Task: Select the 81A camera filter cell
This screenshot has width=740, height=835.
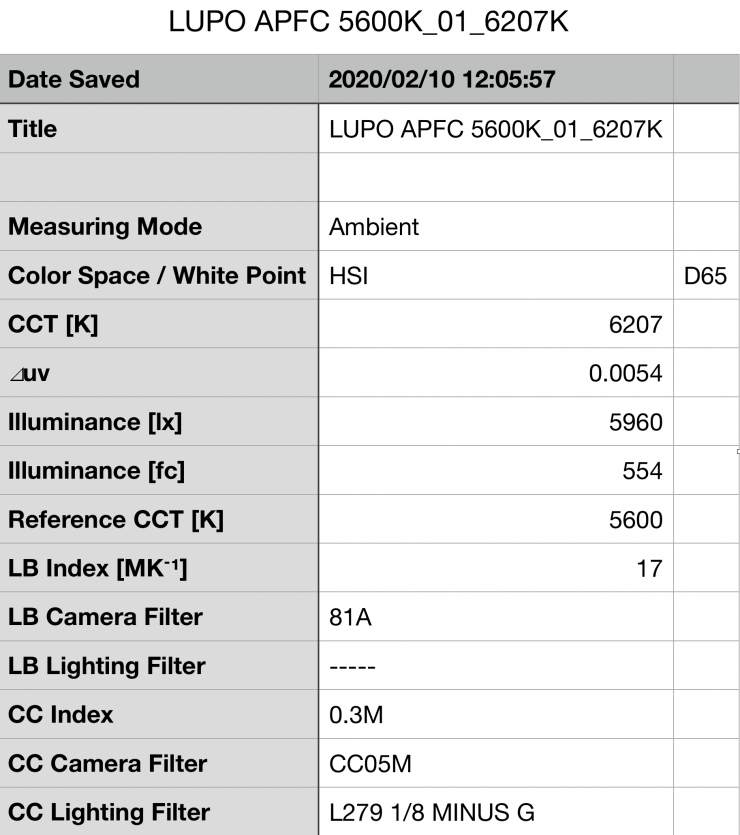Action: point(495,617)
